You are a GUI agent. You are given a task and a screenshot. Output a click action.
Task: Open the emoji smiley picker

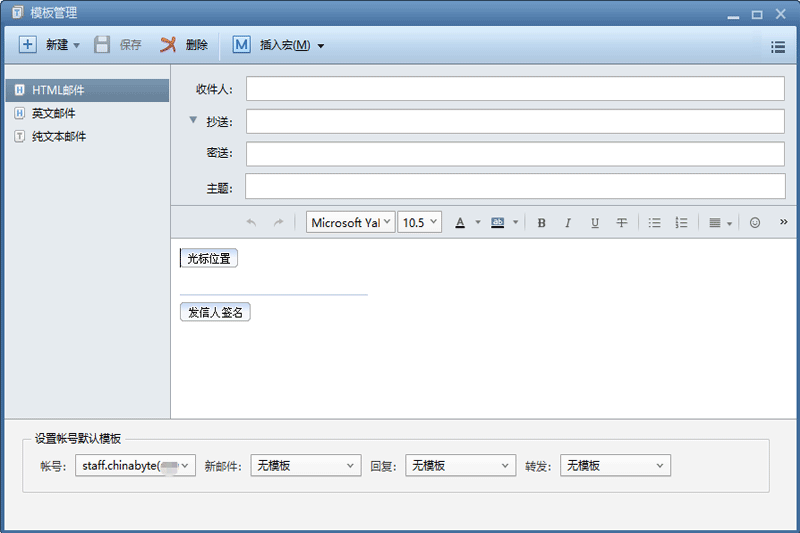[755, 223]
